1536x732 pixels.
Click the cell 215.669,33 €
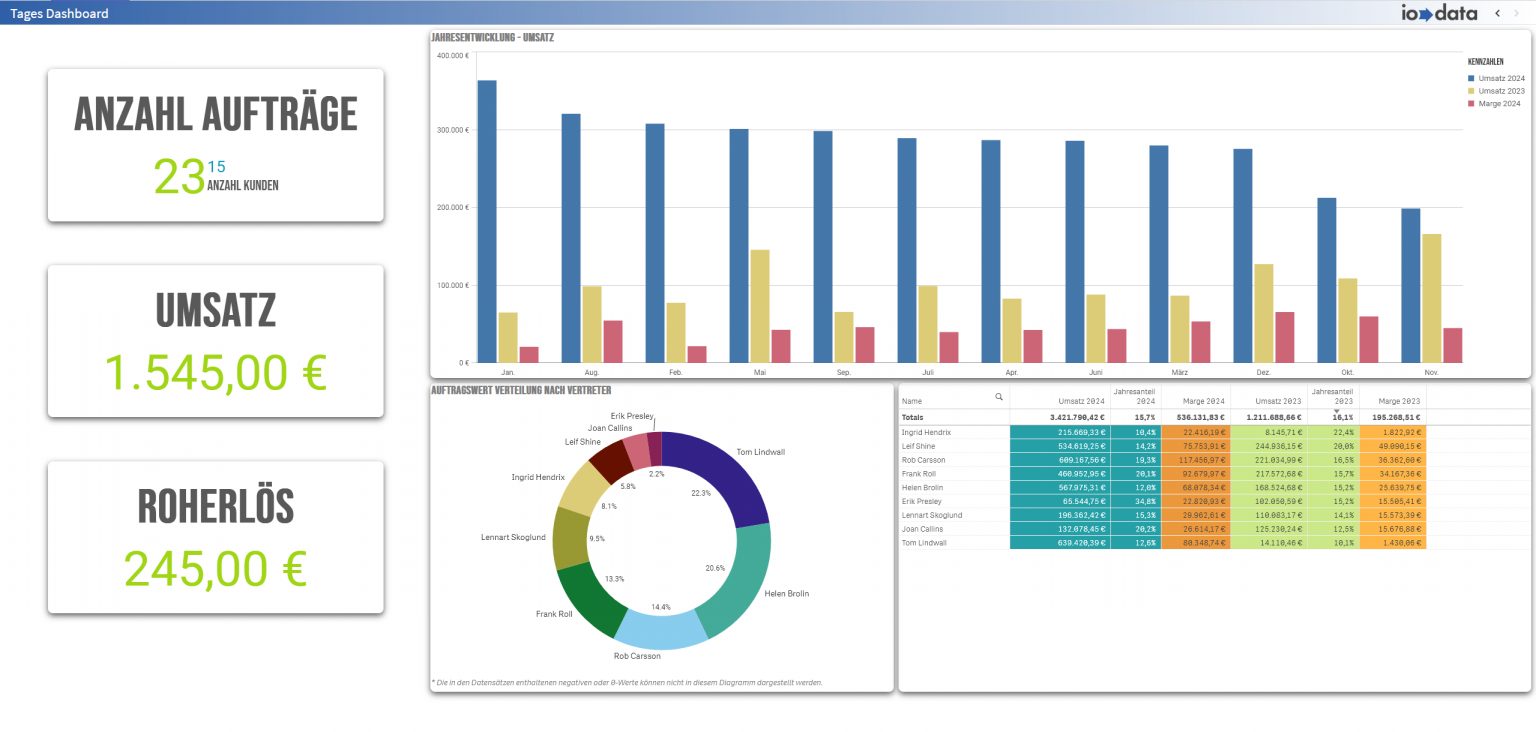1060,432
